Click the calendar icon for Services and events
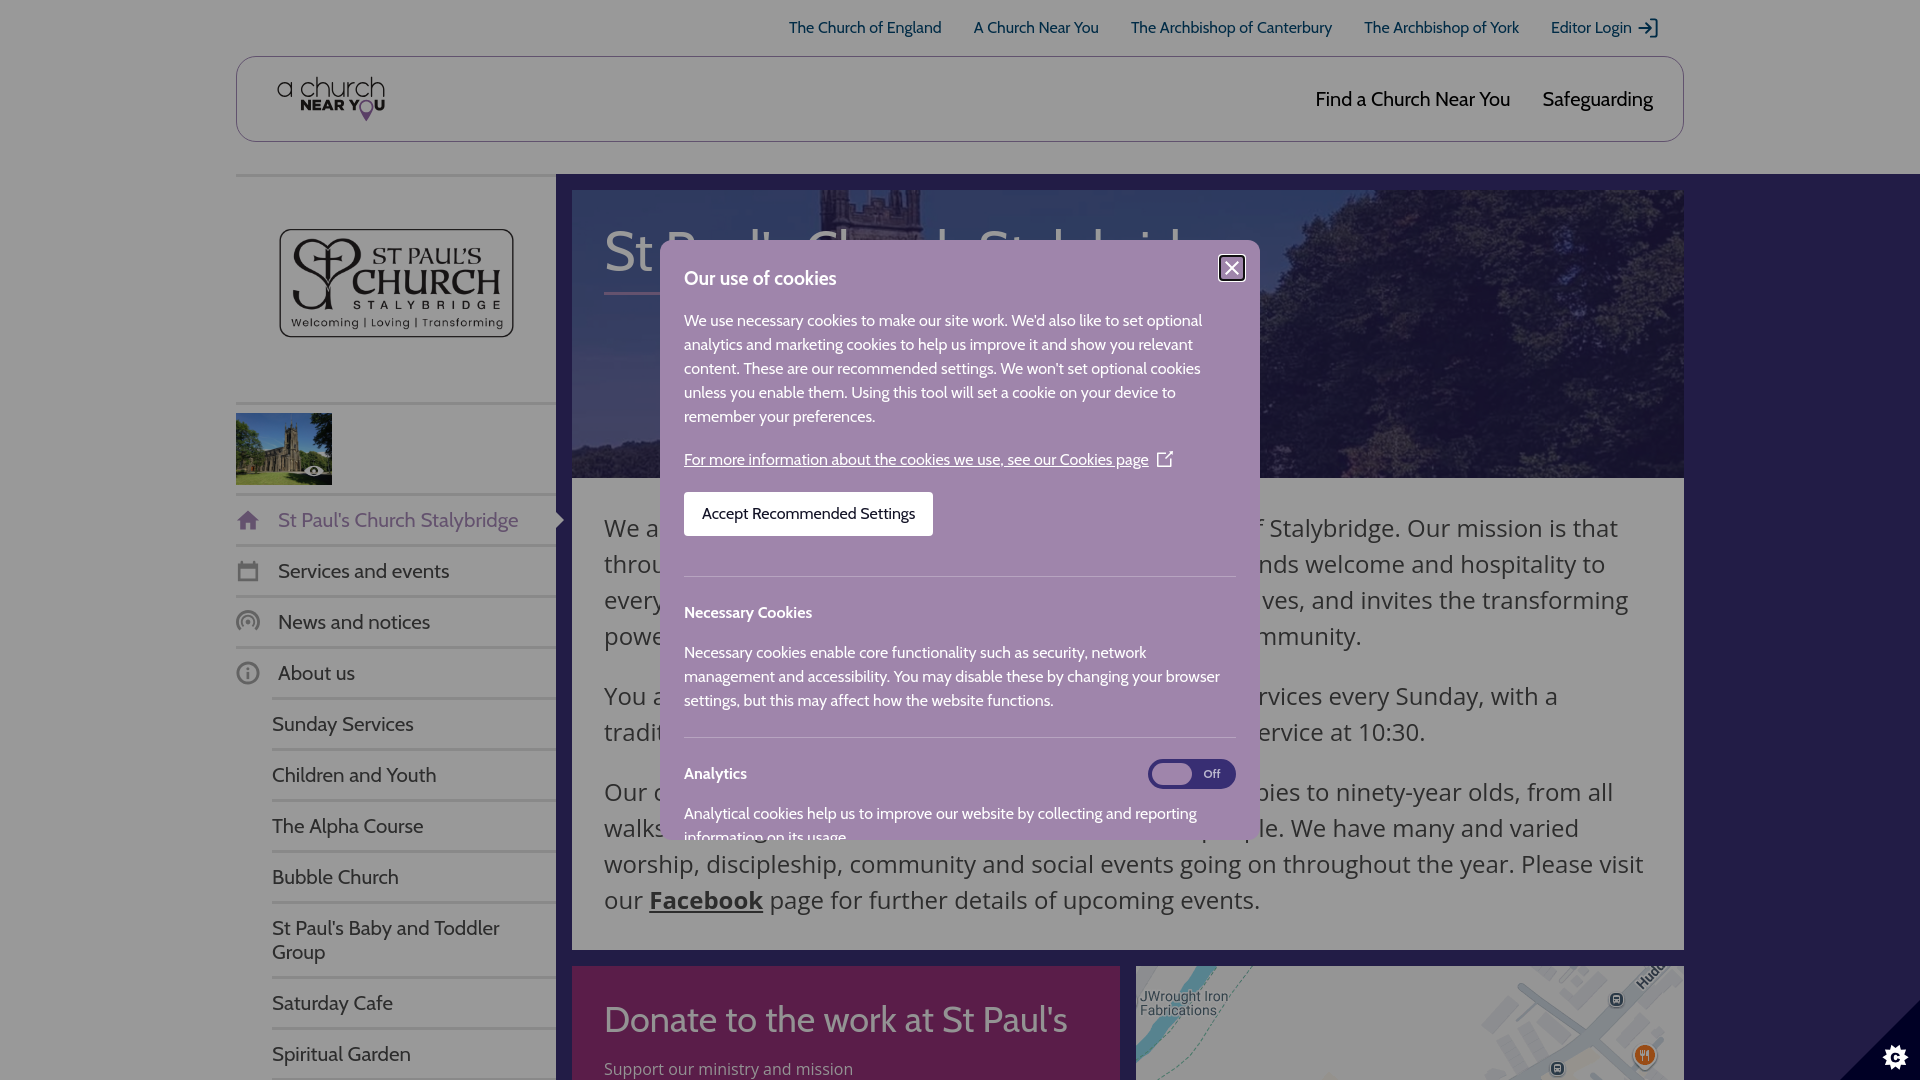This screenshot has width=1920, height=1080. pos(248,571)
